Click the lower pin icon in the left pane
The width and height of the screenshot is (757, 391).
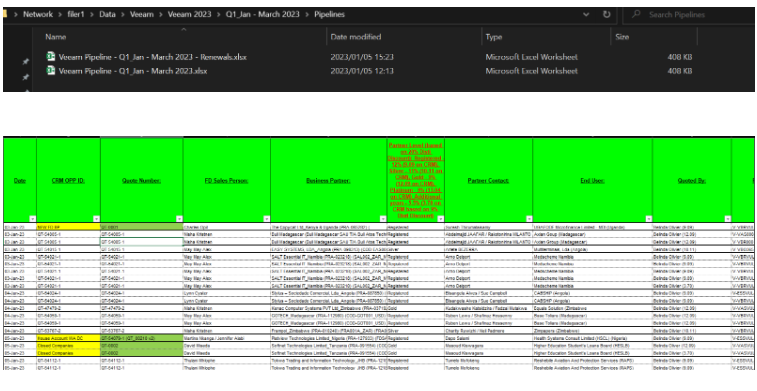(26, 77)
